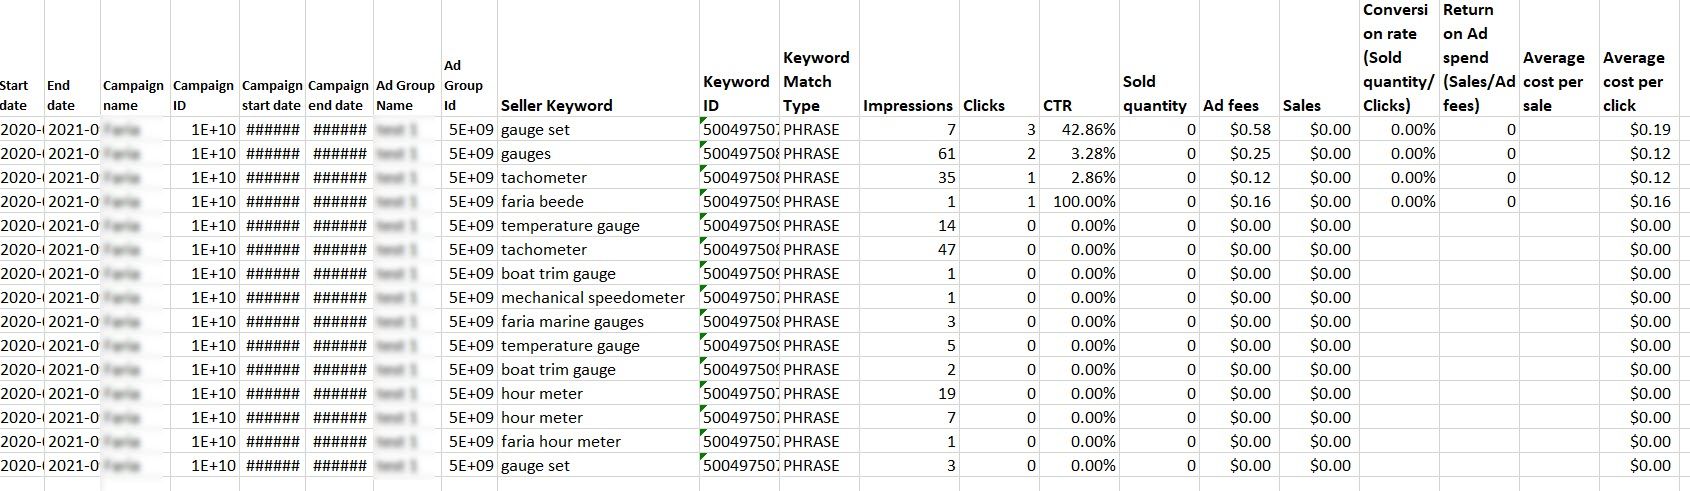
Task: Select the 100.00% CTR cell
Action: 1079,201
